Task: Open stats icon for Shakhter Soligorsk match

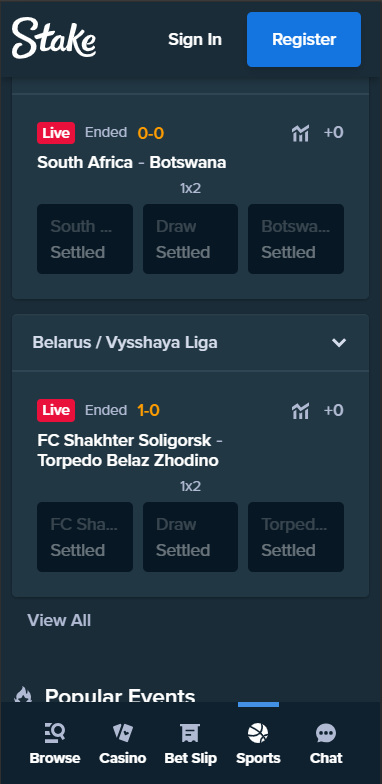Action: 300,411
